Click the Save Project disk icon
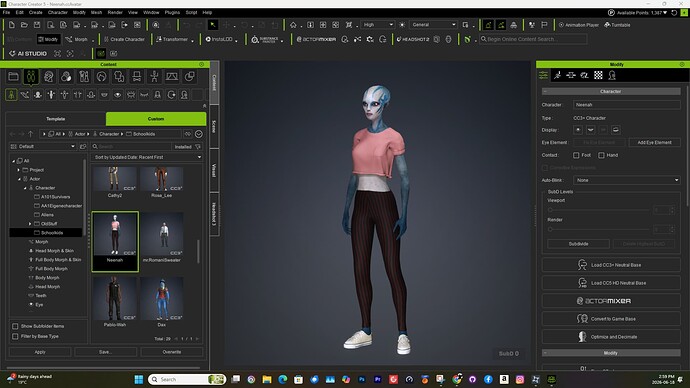The image size is (690, 388). pyautogui.click(x=37, y=25)
